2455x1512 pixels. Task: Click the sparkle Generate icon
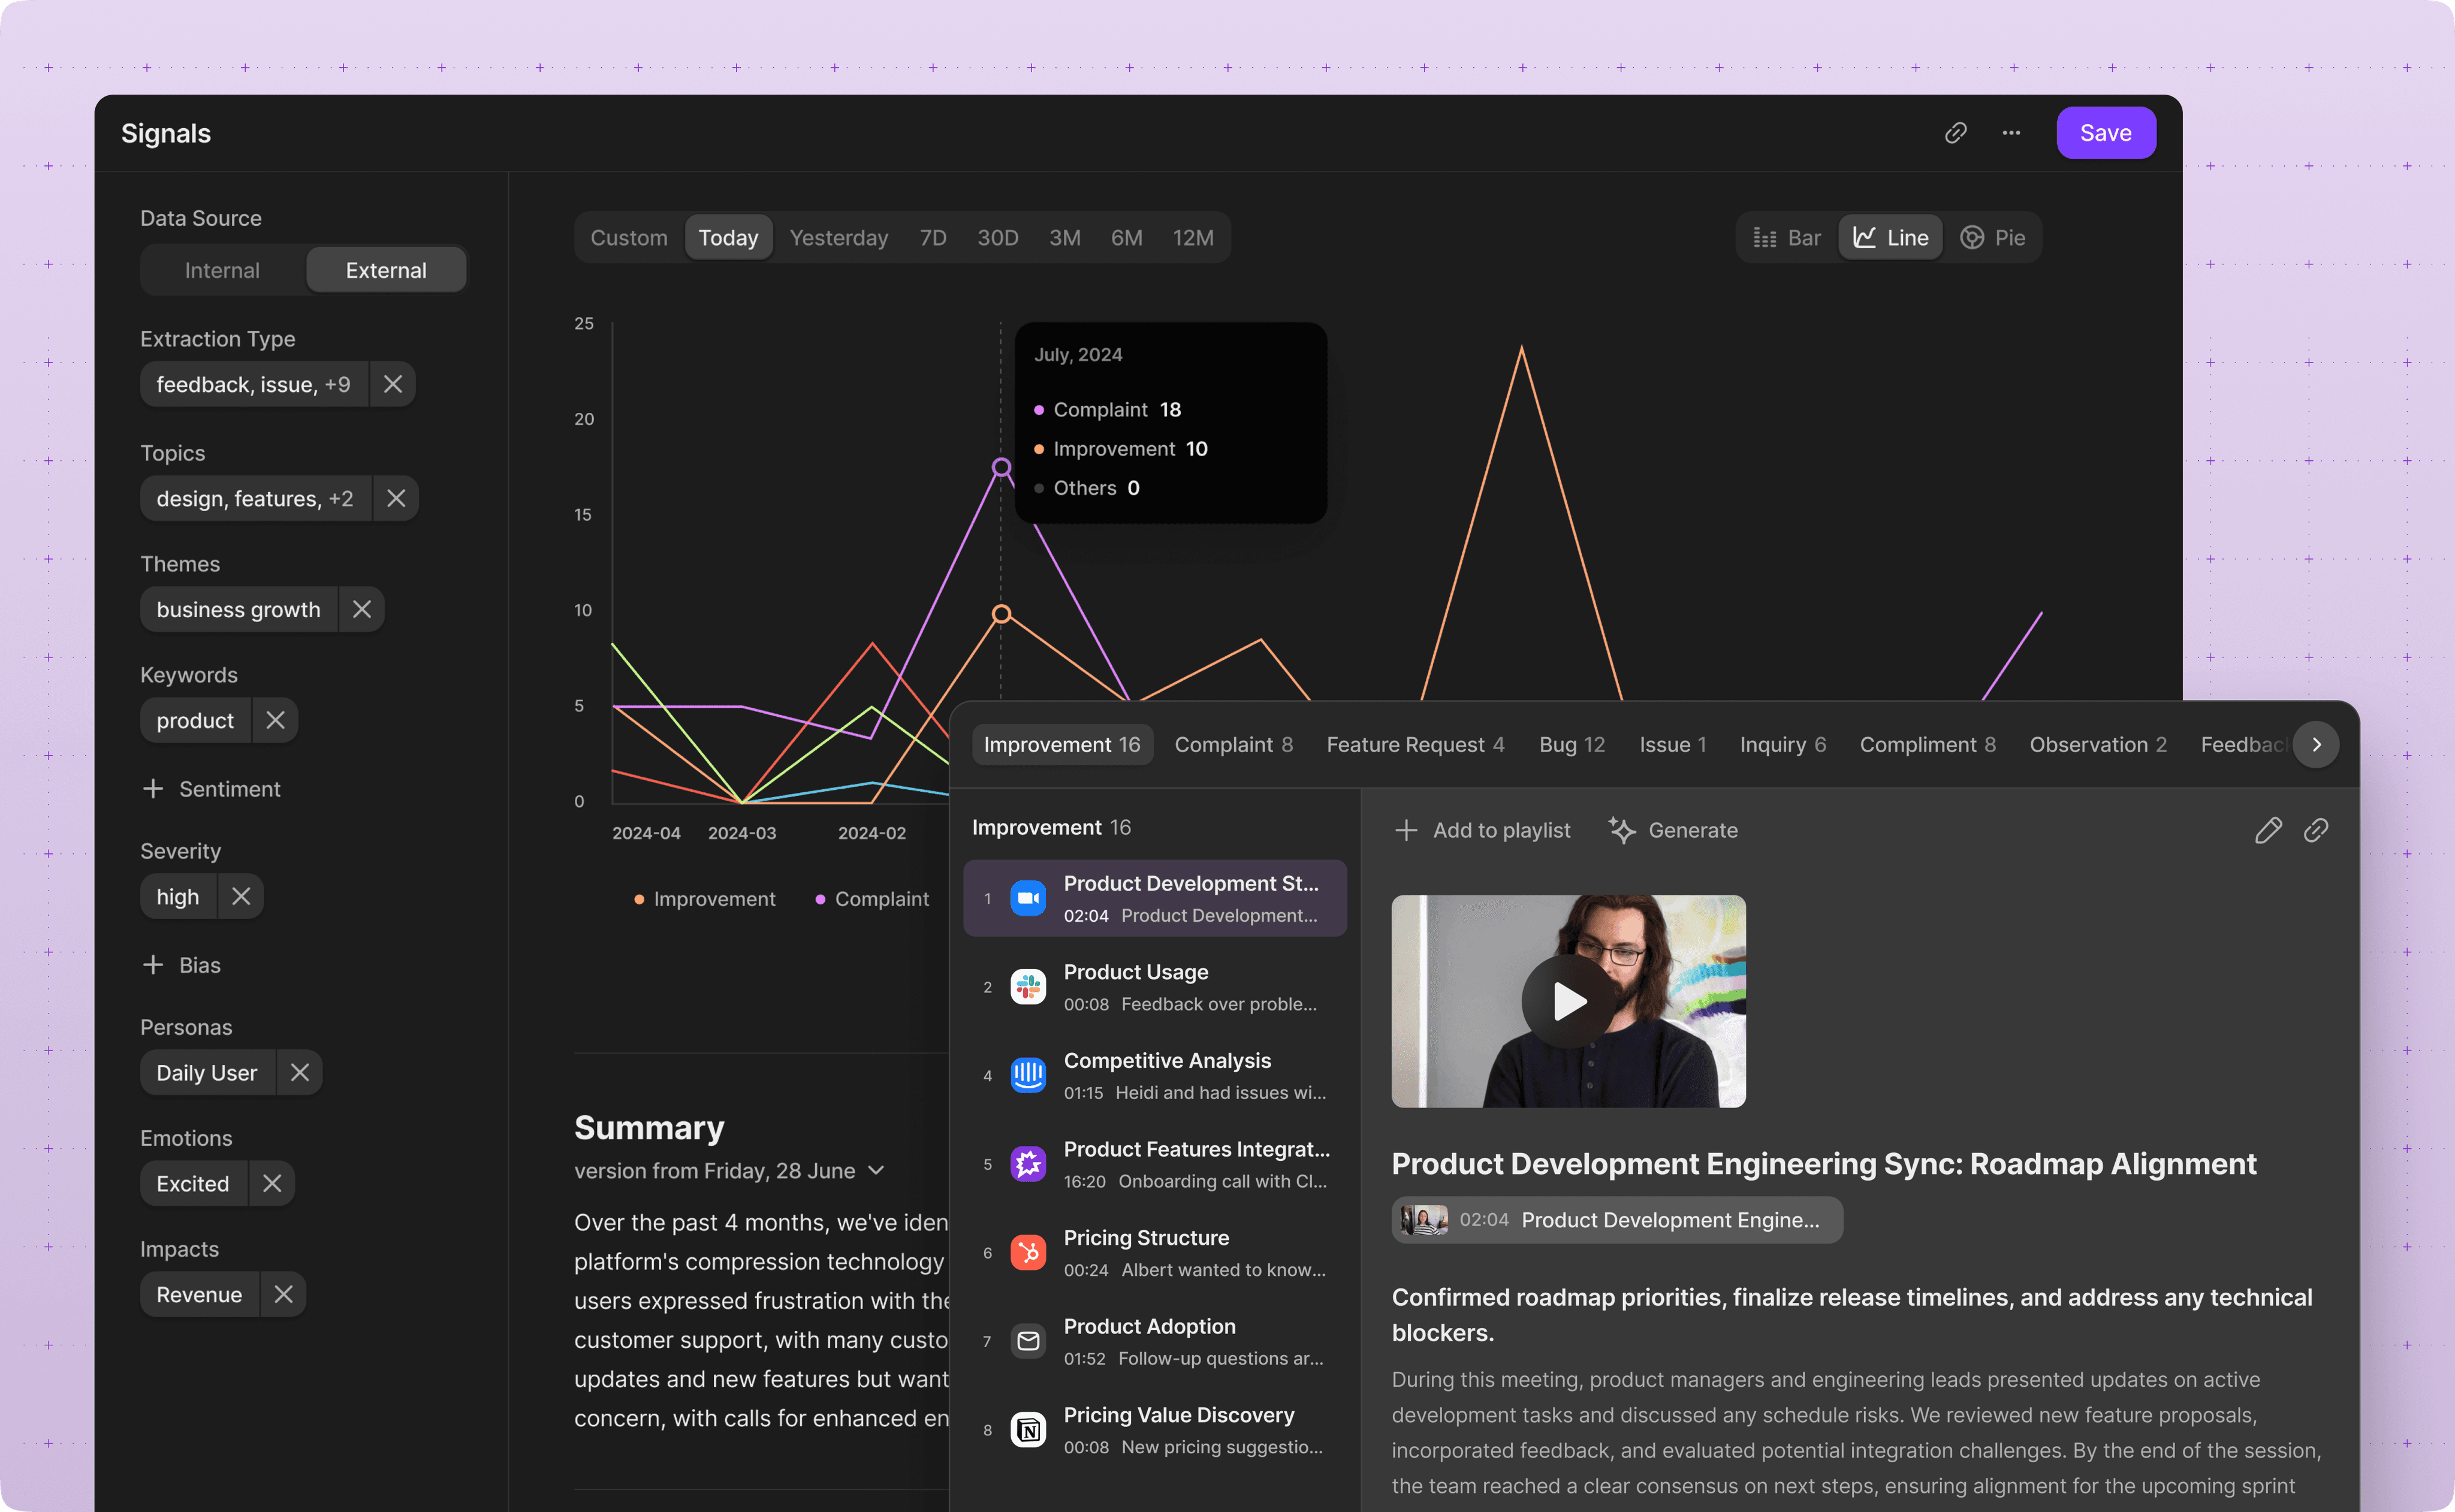click(x=1622, y=830)
